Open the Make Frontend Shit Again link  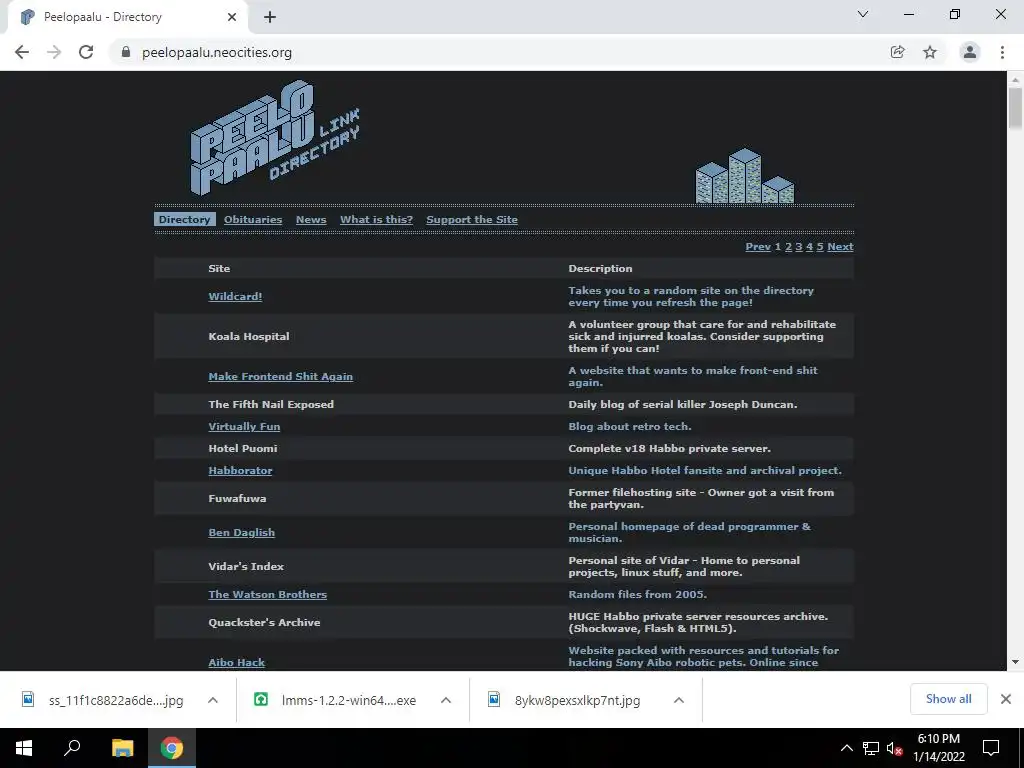tap(280, 376)
